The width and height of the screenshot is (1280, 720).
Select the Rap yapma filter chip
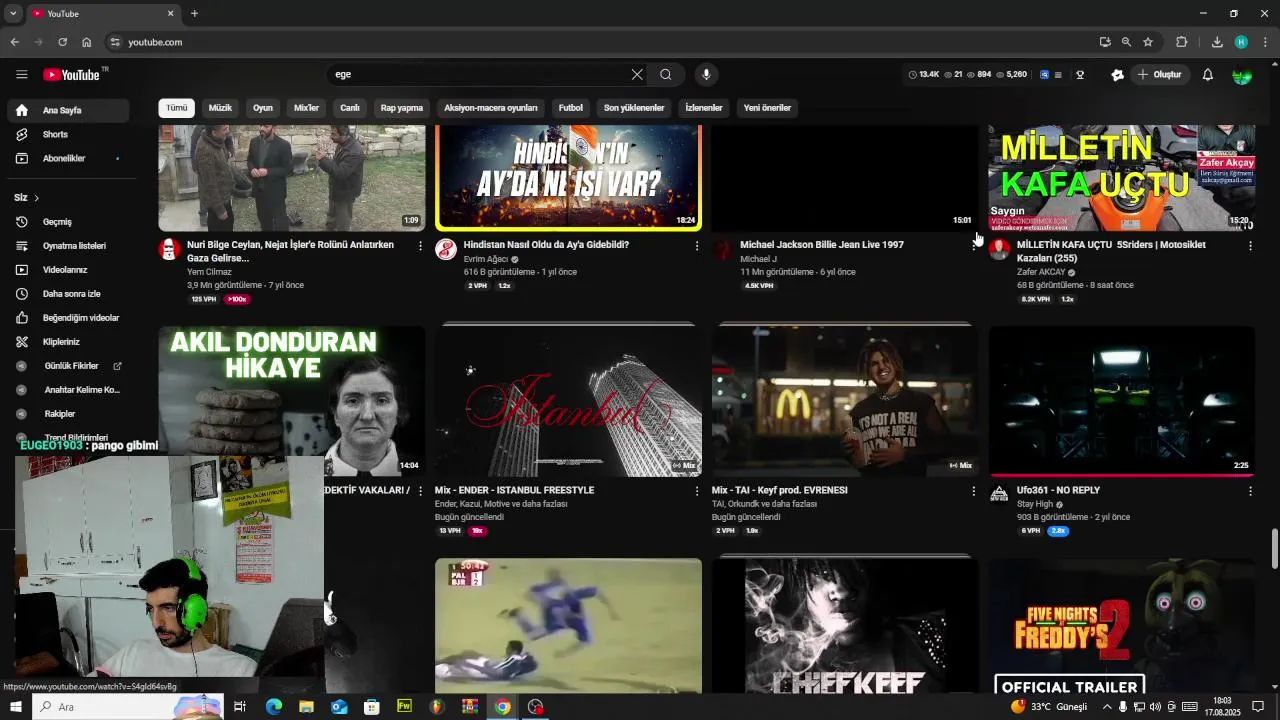coord(402,108)
